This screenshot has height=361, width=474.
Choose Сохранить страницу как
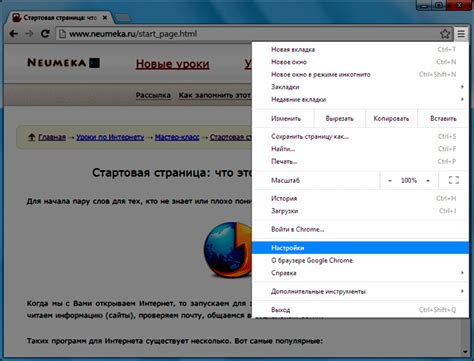pos(360,136)
